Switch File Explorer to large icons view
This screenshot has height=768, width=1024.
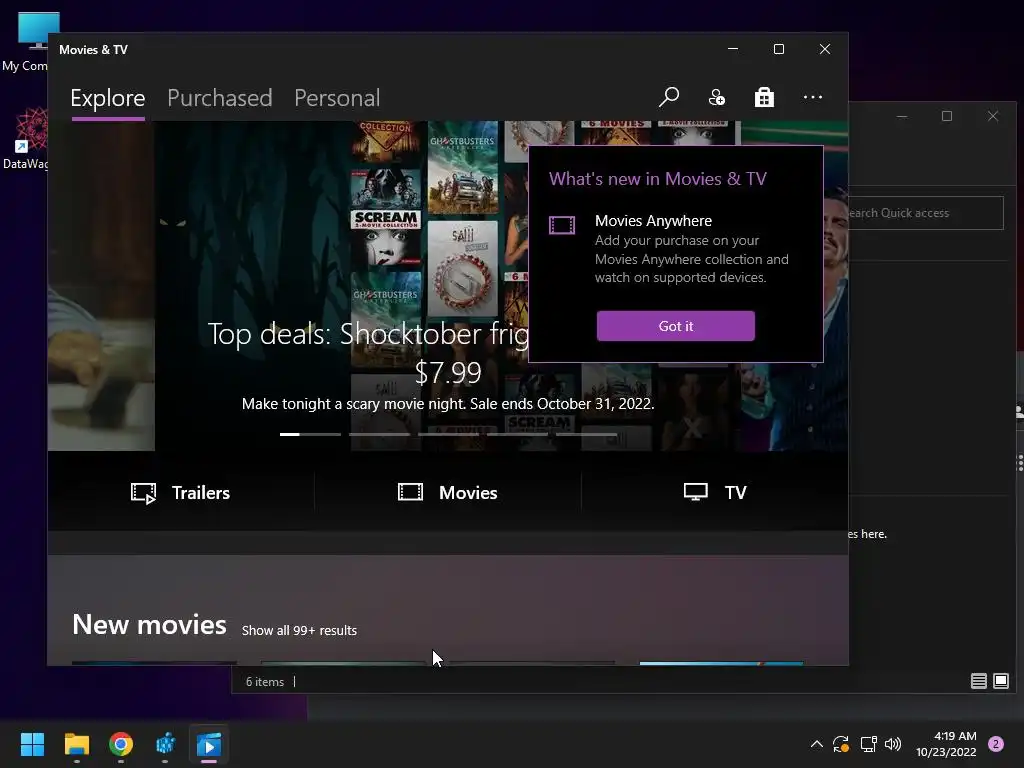1000,681
